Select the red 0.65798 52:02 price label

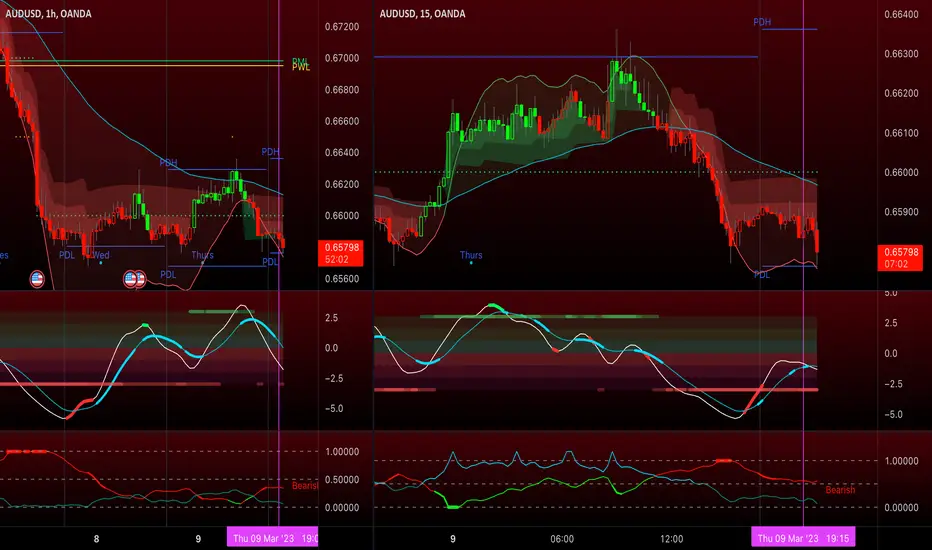click(x=341, y=253)
